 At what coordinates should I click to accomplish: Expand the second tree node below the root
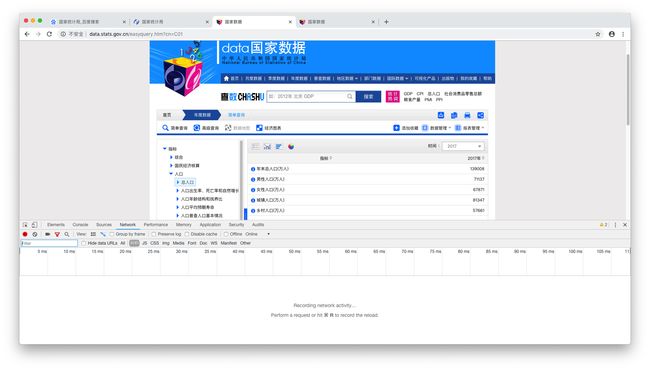tap(171, 165)
